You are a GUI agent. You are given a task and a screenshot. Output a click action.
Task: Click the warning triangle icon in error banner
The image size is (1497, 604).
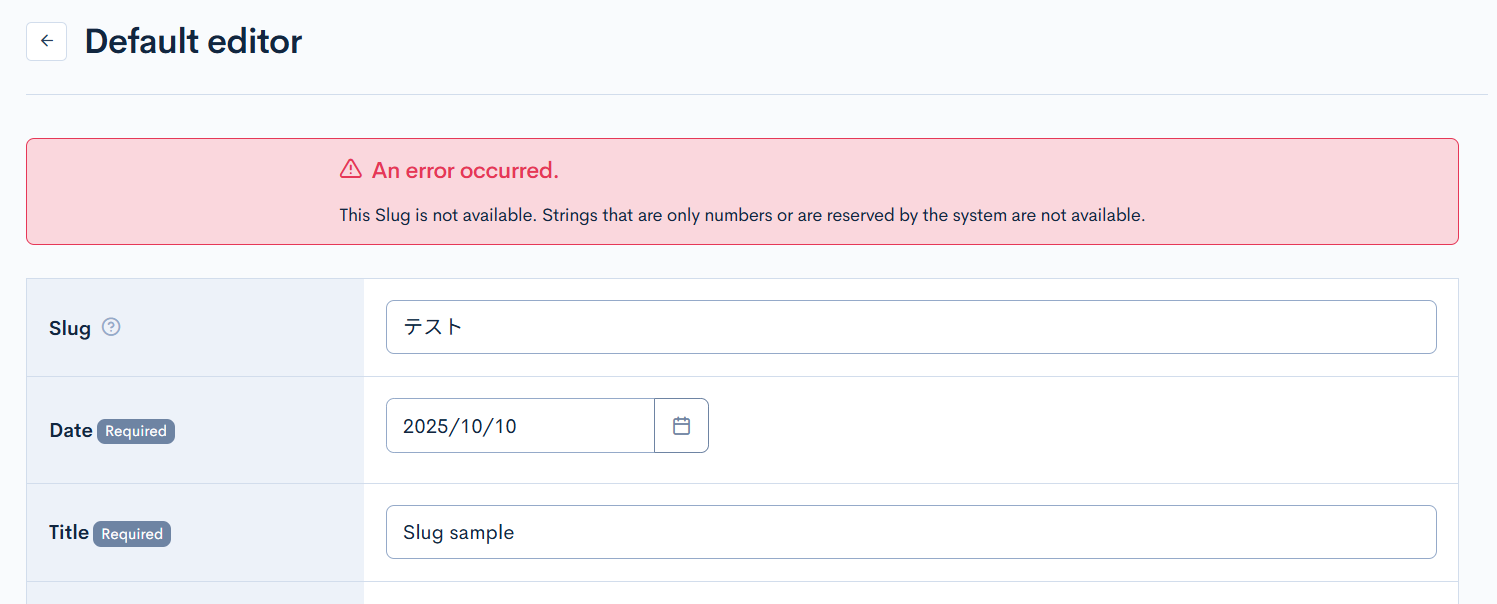pos(350,169)
